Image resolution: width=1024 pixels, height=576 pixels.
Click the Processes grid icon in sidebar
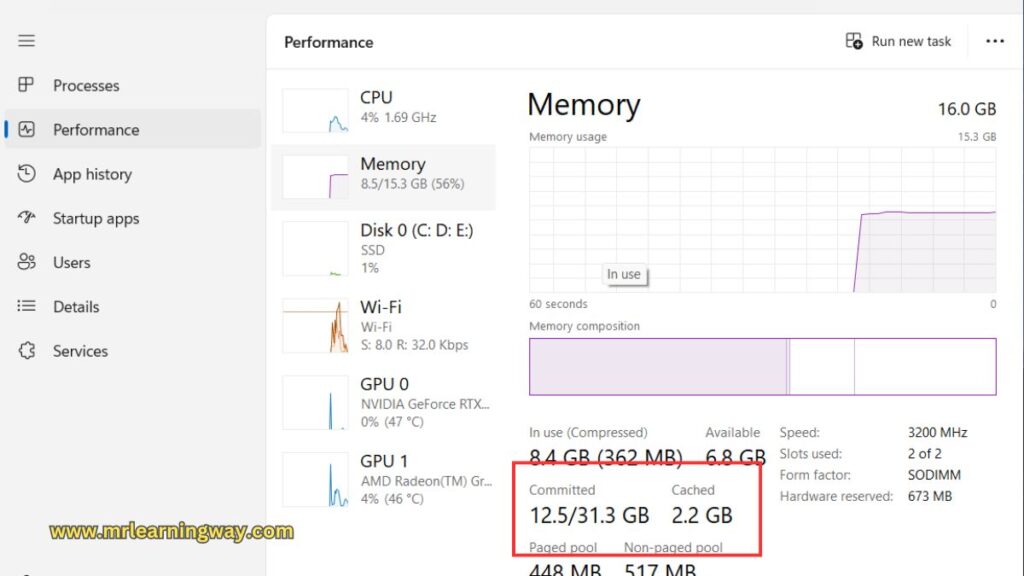click(x=27, y=86)
